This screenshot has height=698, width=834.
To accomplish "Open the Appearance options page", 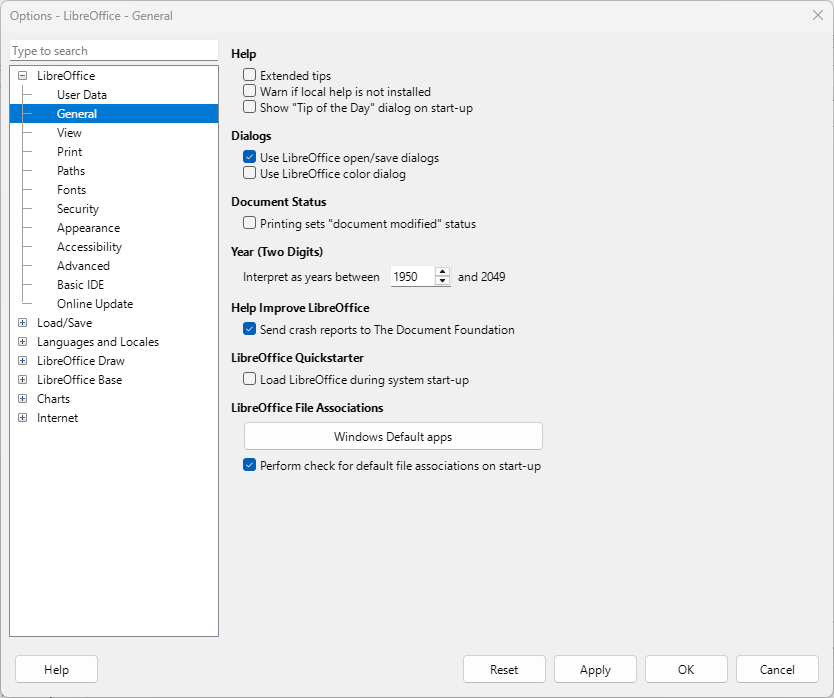I will tap(88, 228).
